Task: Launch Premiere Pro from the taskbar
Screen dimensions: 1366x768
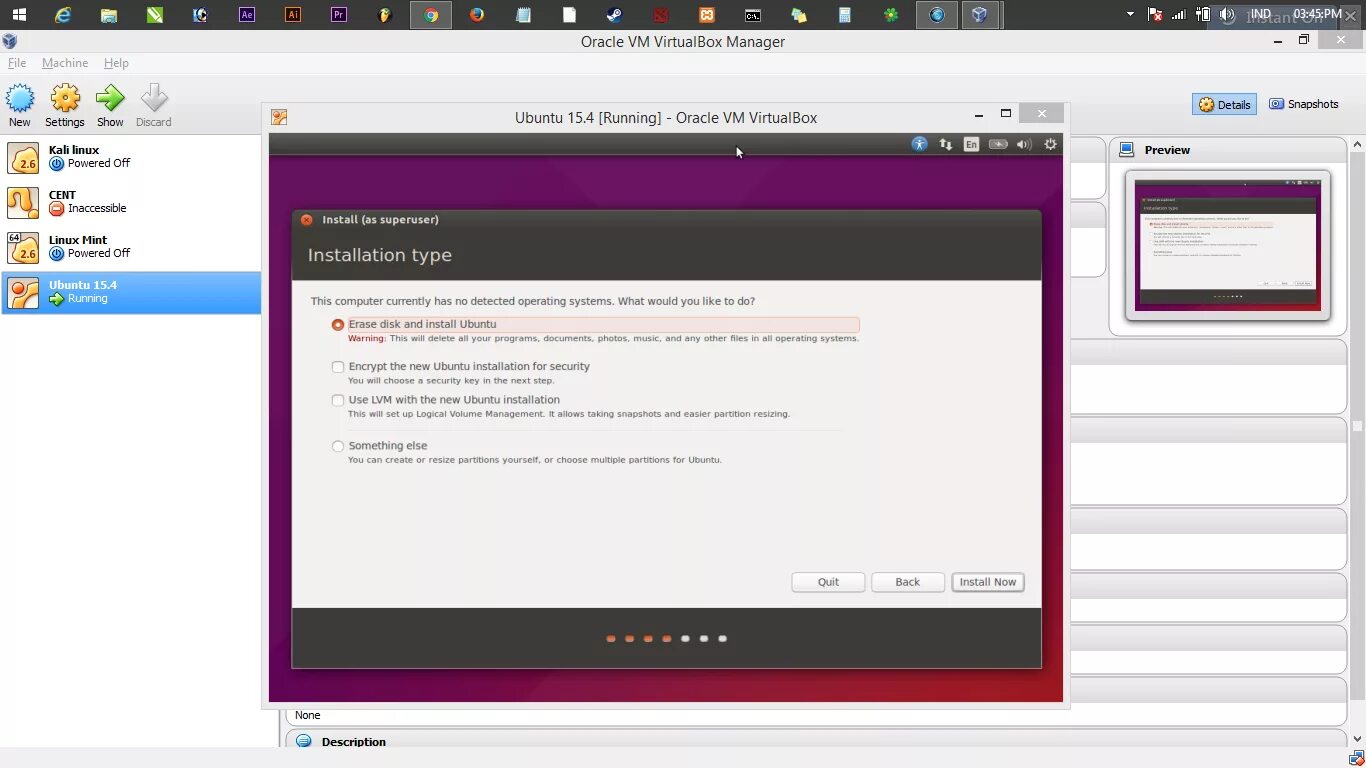Action: [339, 15]
